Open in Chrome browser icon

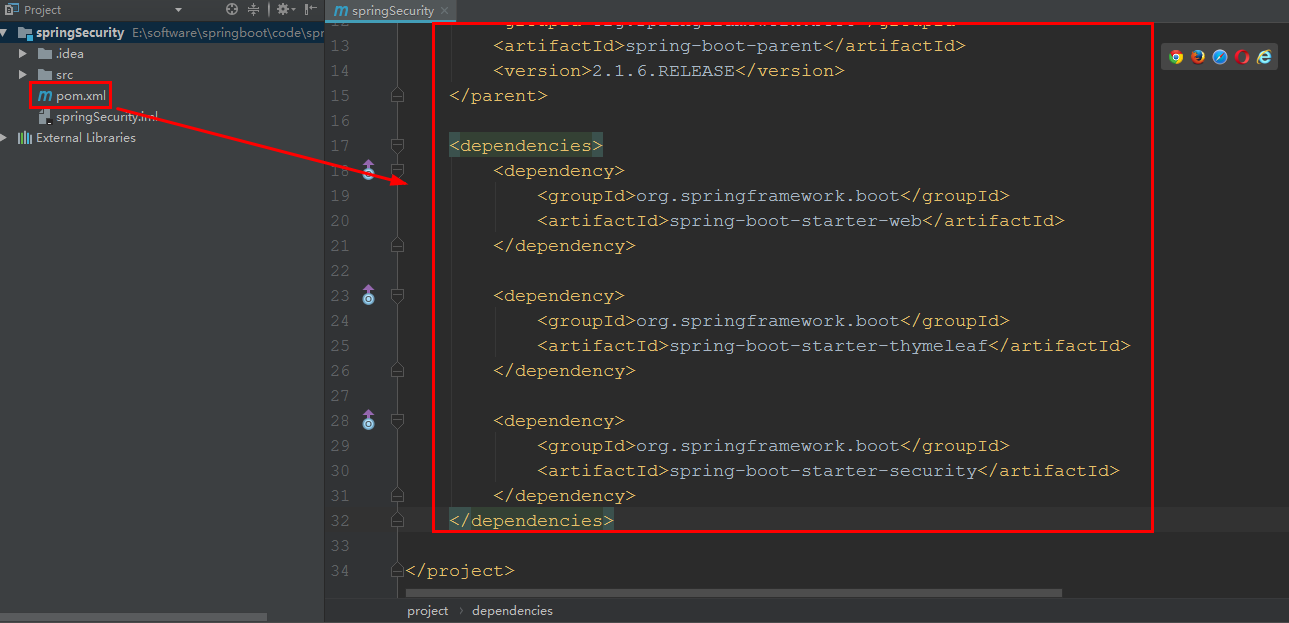coord(1176,57)
